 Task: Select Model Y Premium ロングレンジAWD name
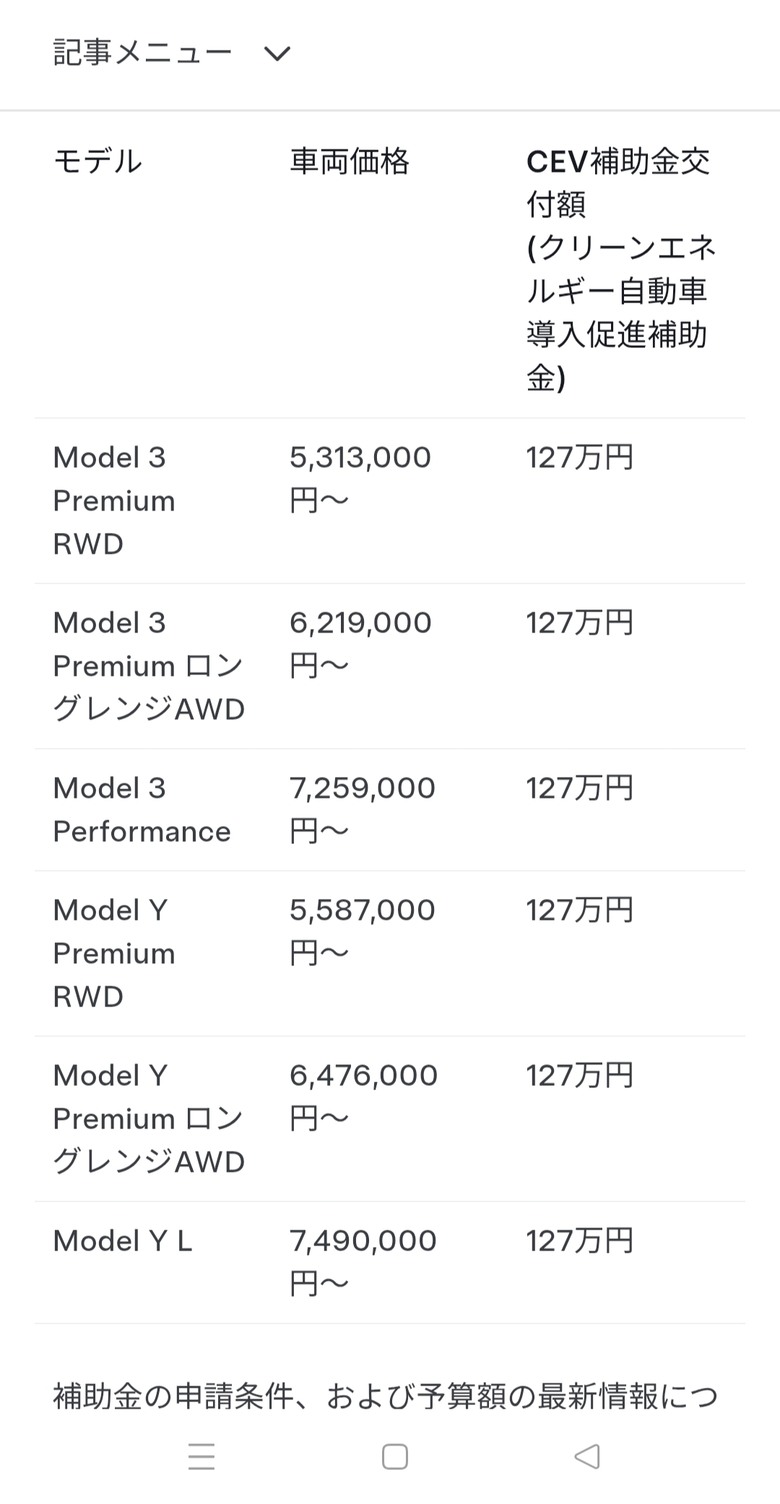pos(149,1119)
